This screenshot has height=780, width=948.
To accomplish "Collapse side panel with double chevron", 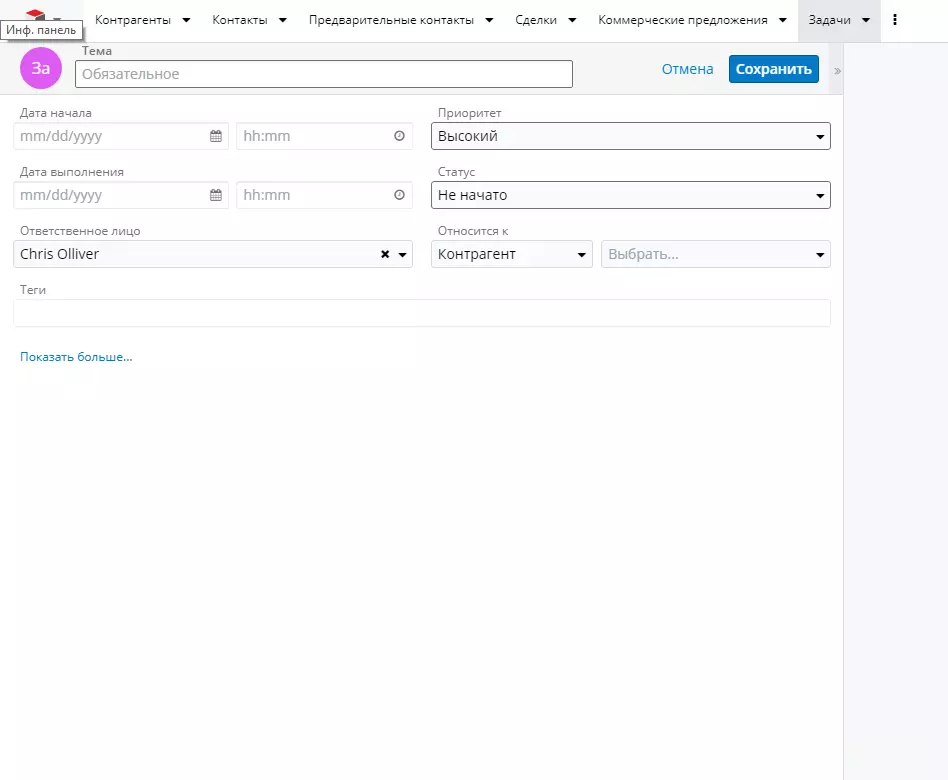I will (x=837, y=71).
